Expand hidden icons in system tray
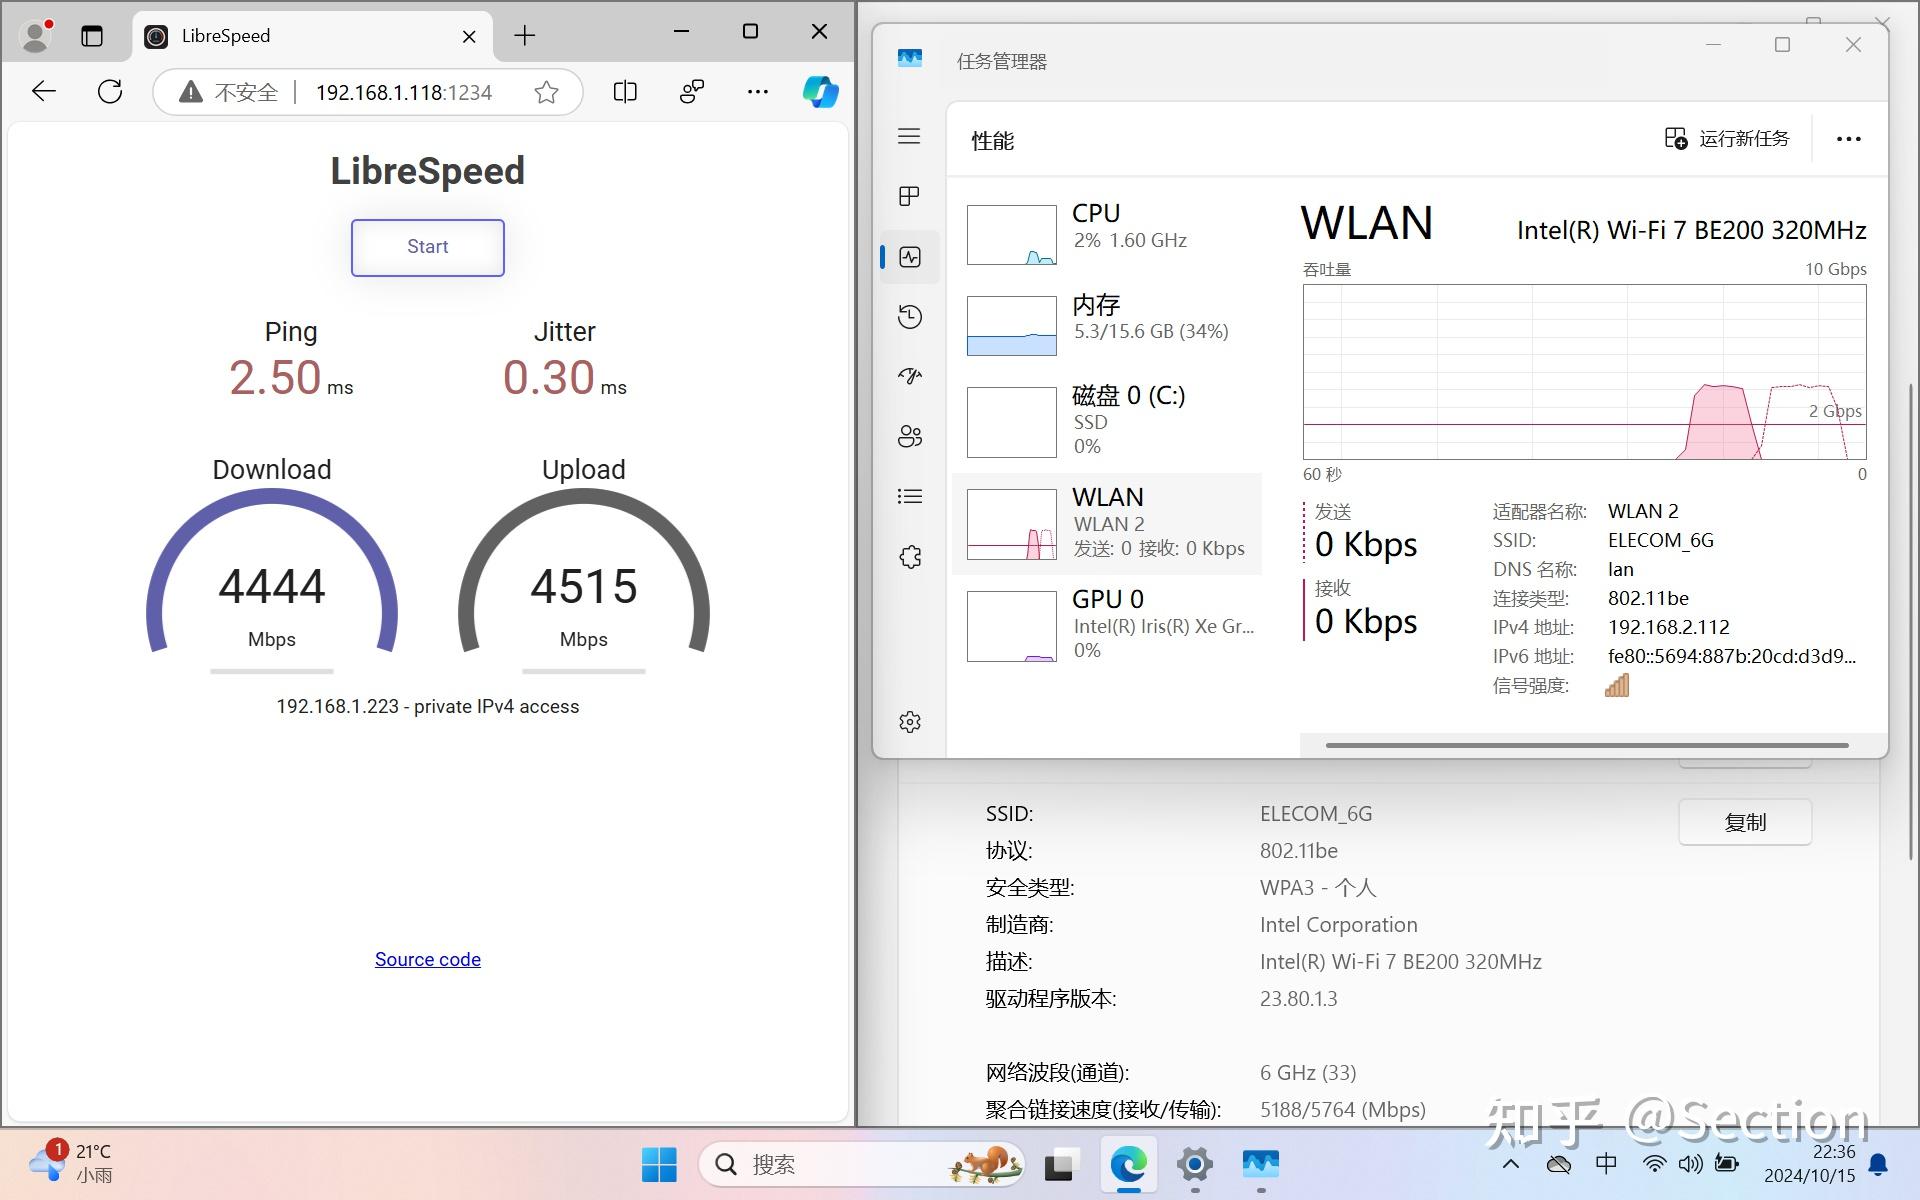 click(1510, 1164)
